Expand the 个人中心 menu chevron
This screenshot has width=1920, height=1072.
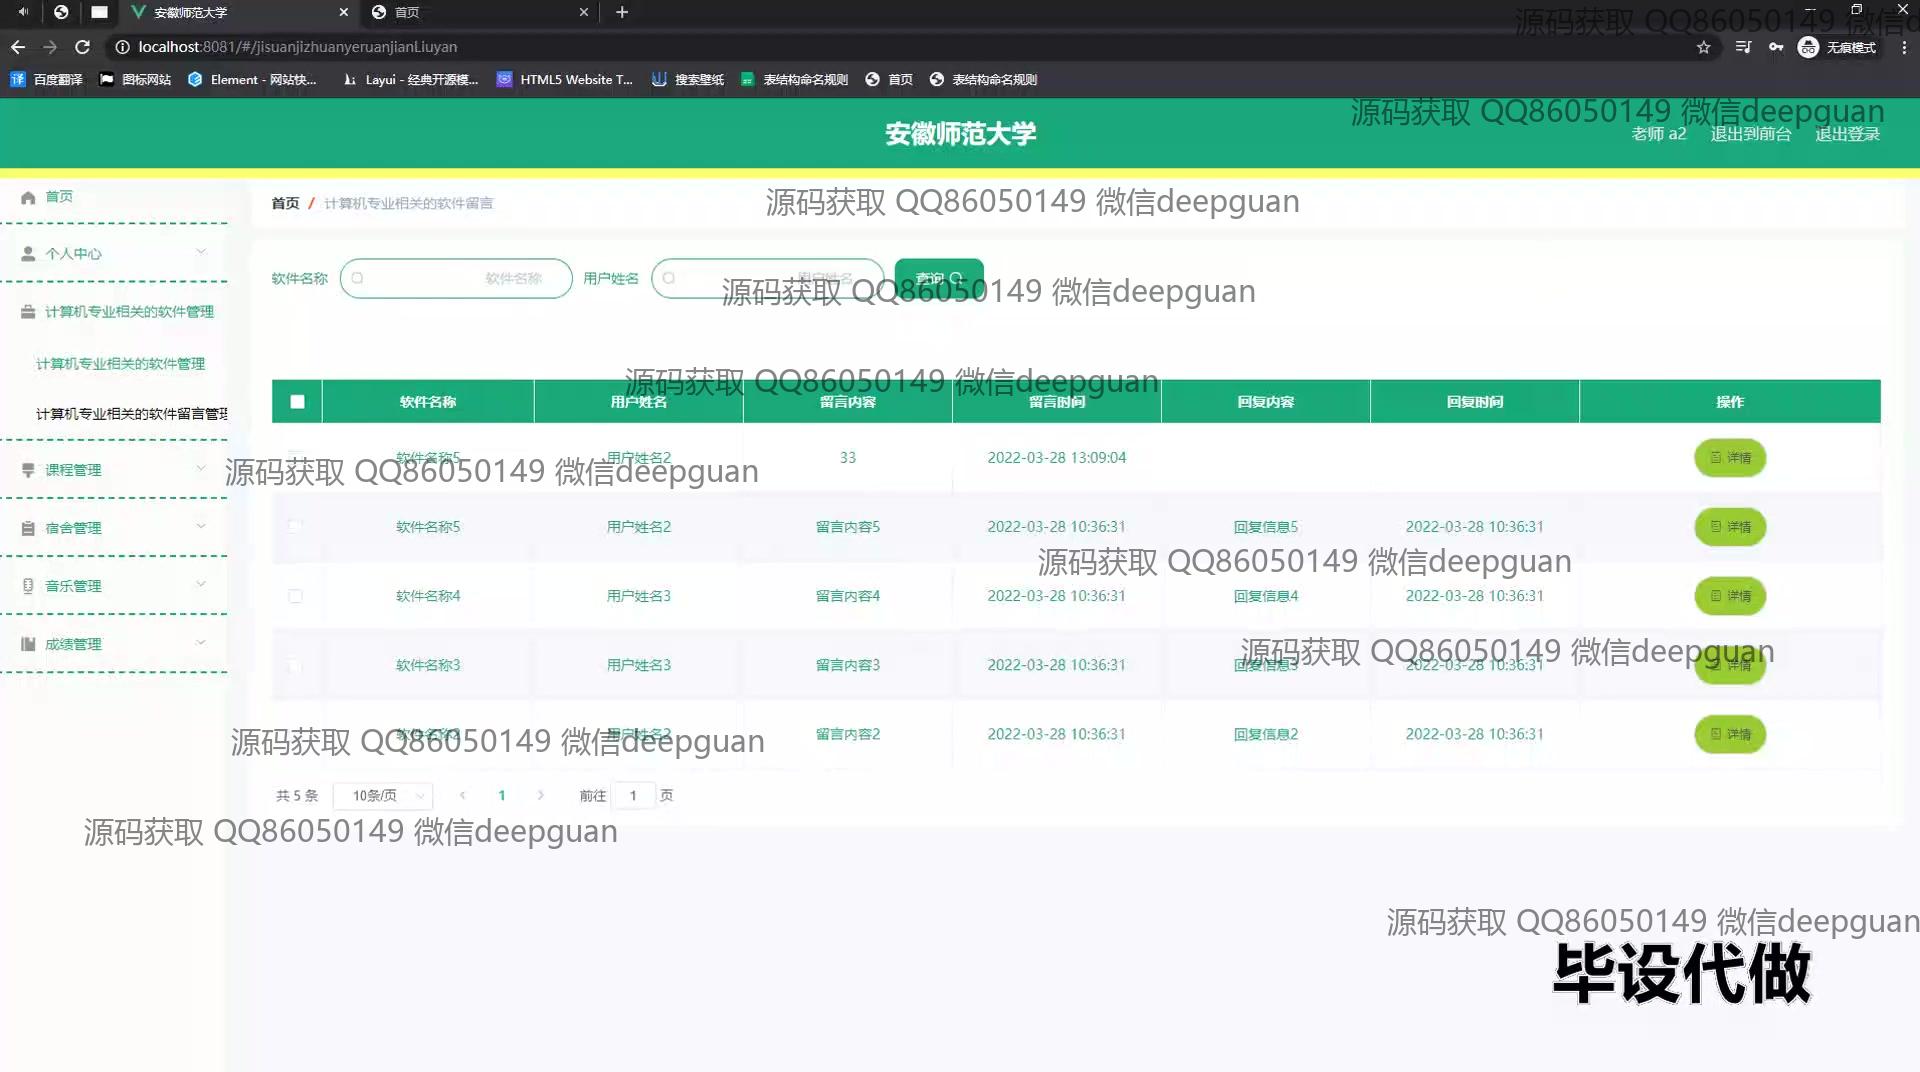click(x=201, y=252)
